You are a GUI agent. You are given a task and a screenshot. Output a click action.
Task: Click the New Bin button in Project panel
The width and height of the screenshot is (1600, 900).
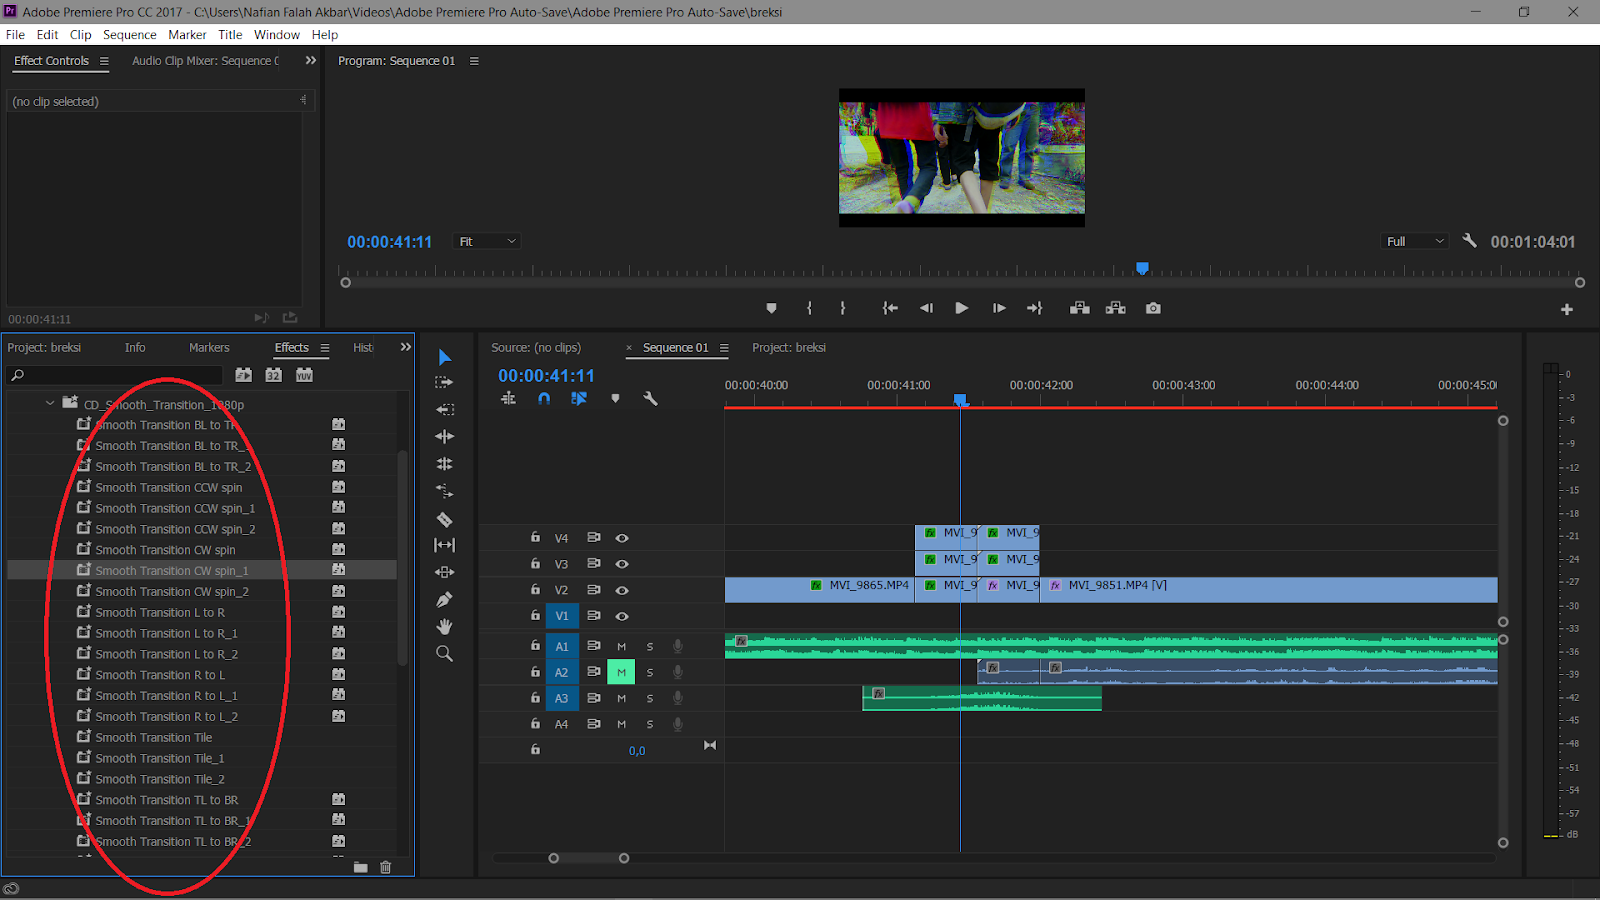click(x=360, y=868)
